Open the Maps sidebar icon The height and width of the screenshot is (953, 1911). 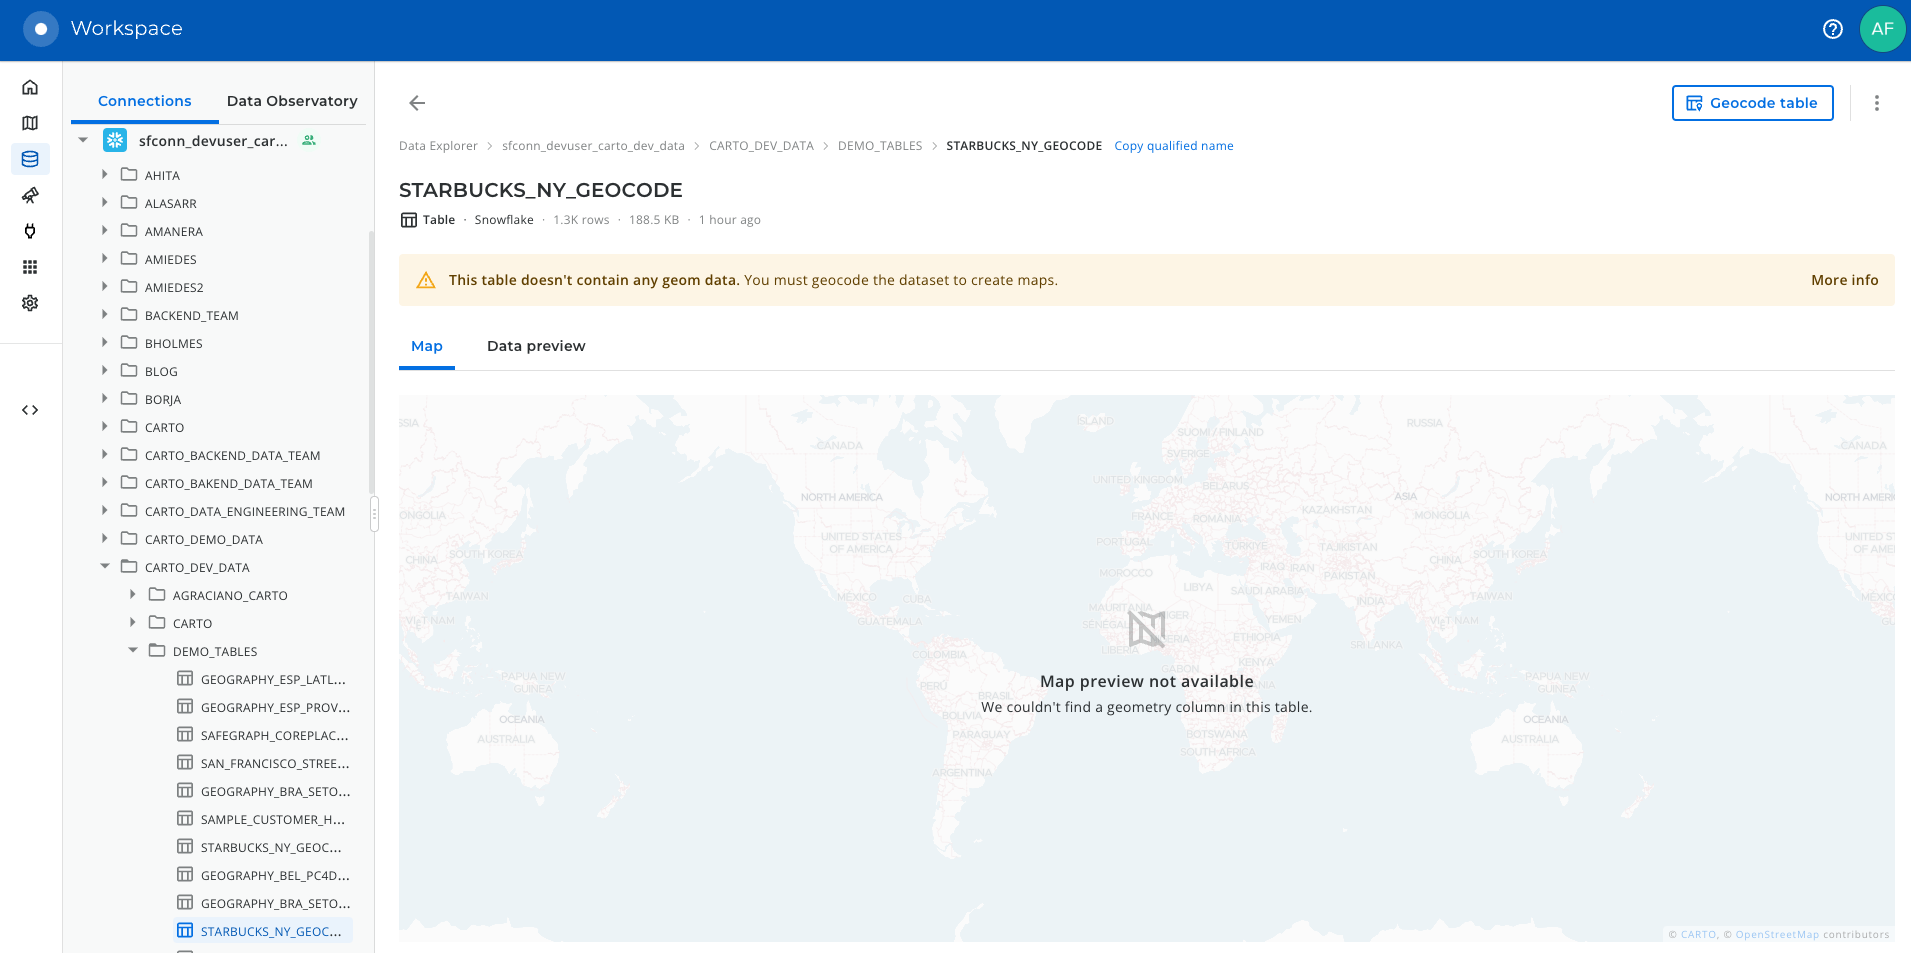click(30, 123)
